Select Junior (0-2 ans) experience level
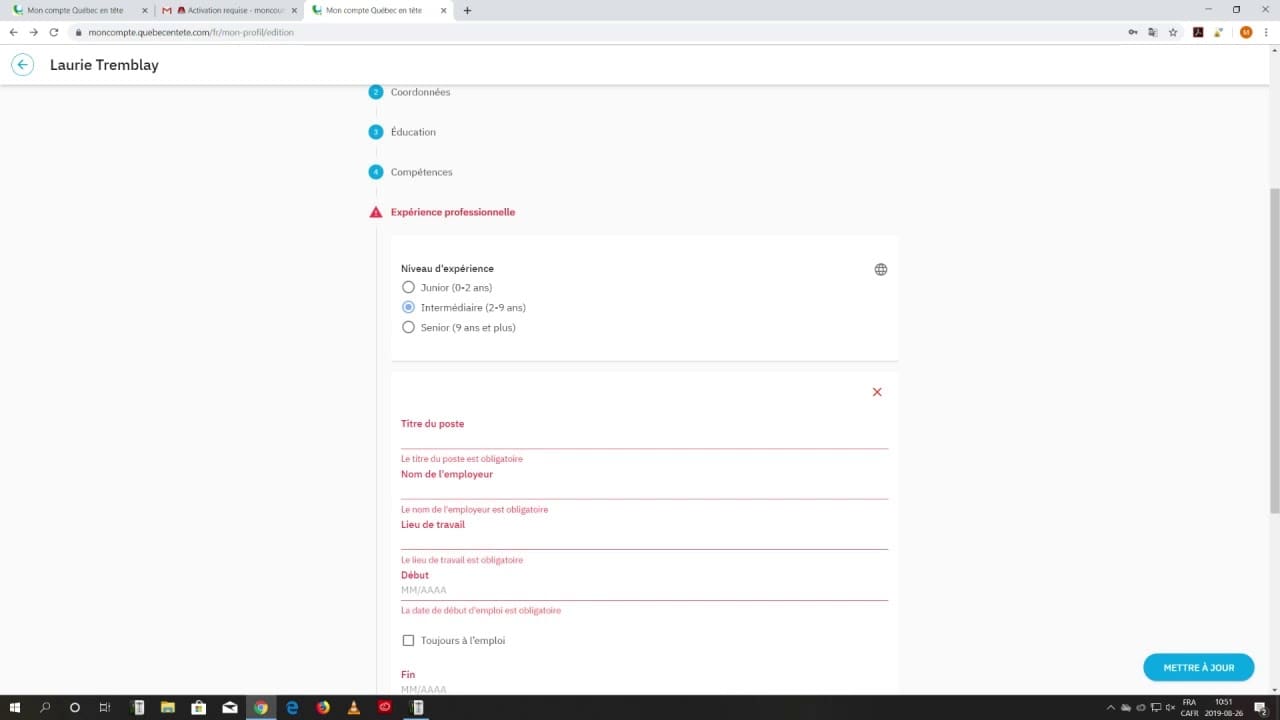1280x720 pixels. 408,287
